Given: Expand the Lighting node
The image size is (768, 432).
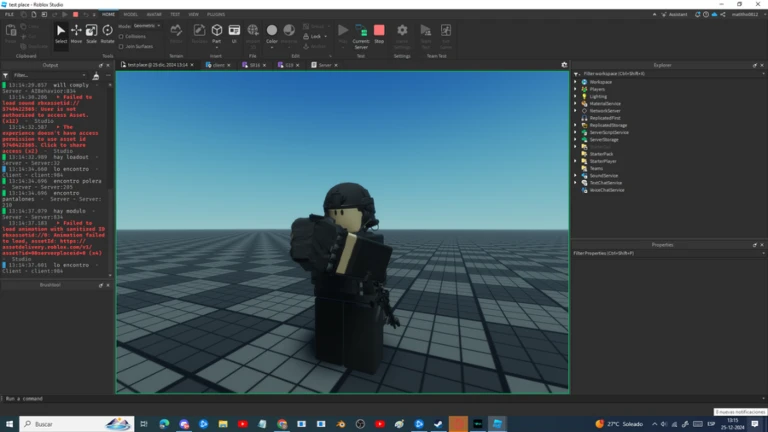Looking at the screenshot, I should click(576, 96).
